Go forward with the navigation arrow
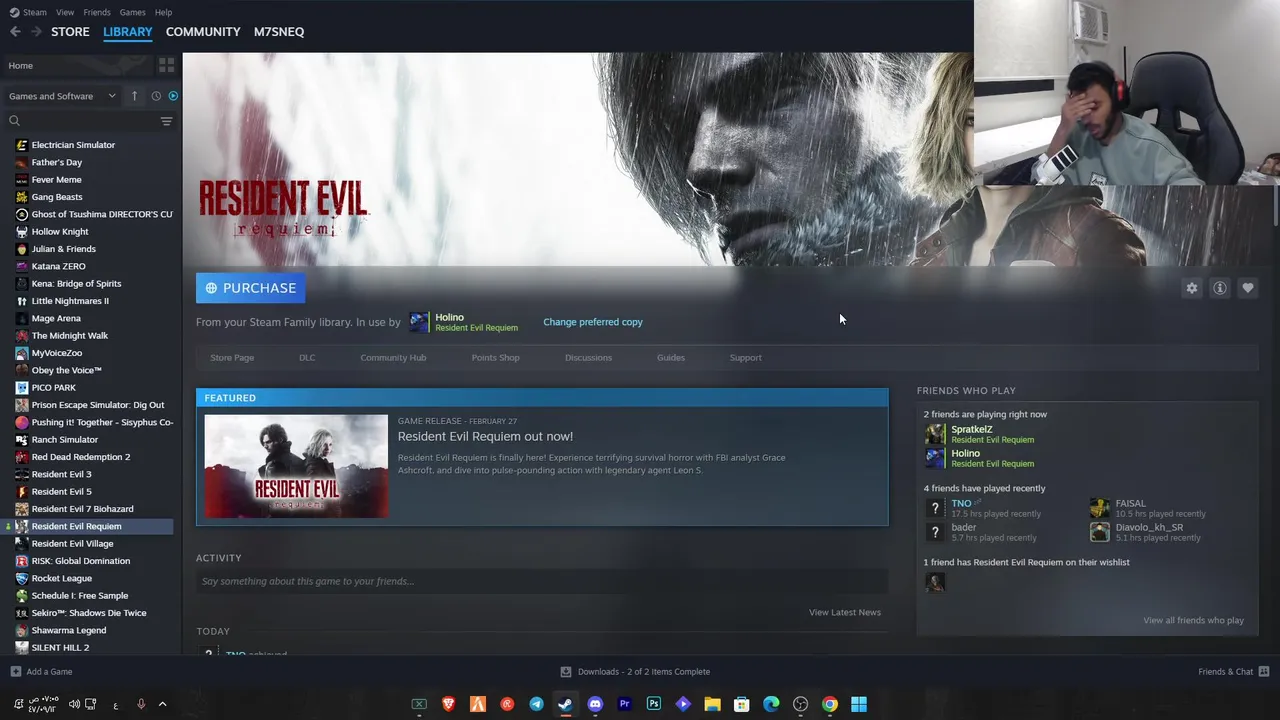Viewport: 1280px width, 720px height. pyautogui.click(x=36, y=32)
